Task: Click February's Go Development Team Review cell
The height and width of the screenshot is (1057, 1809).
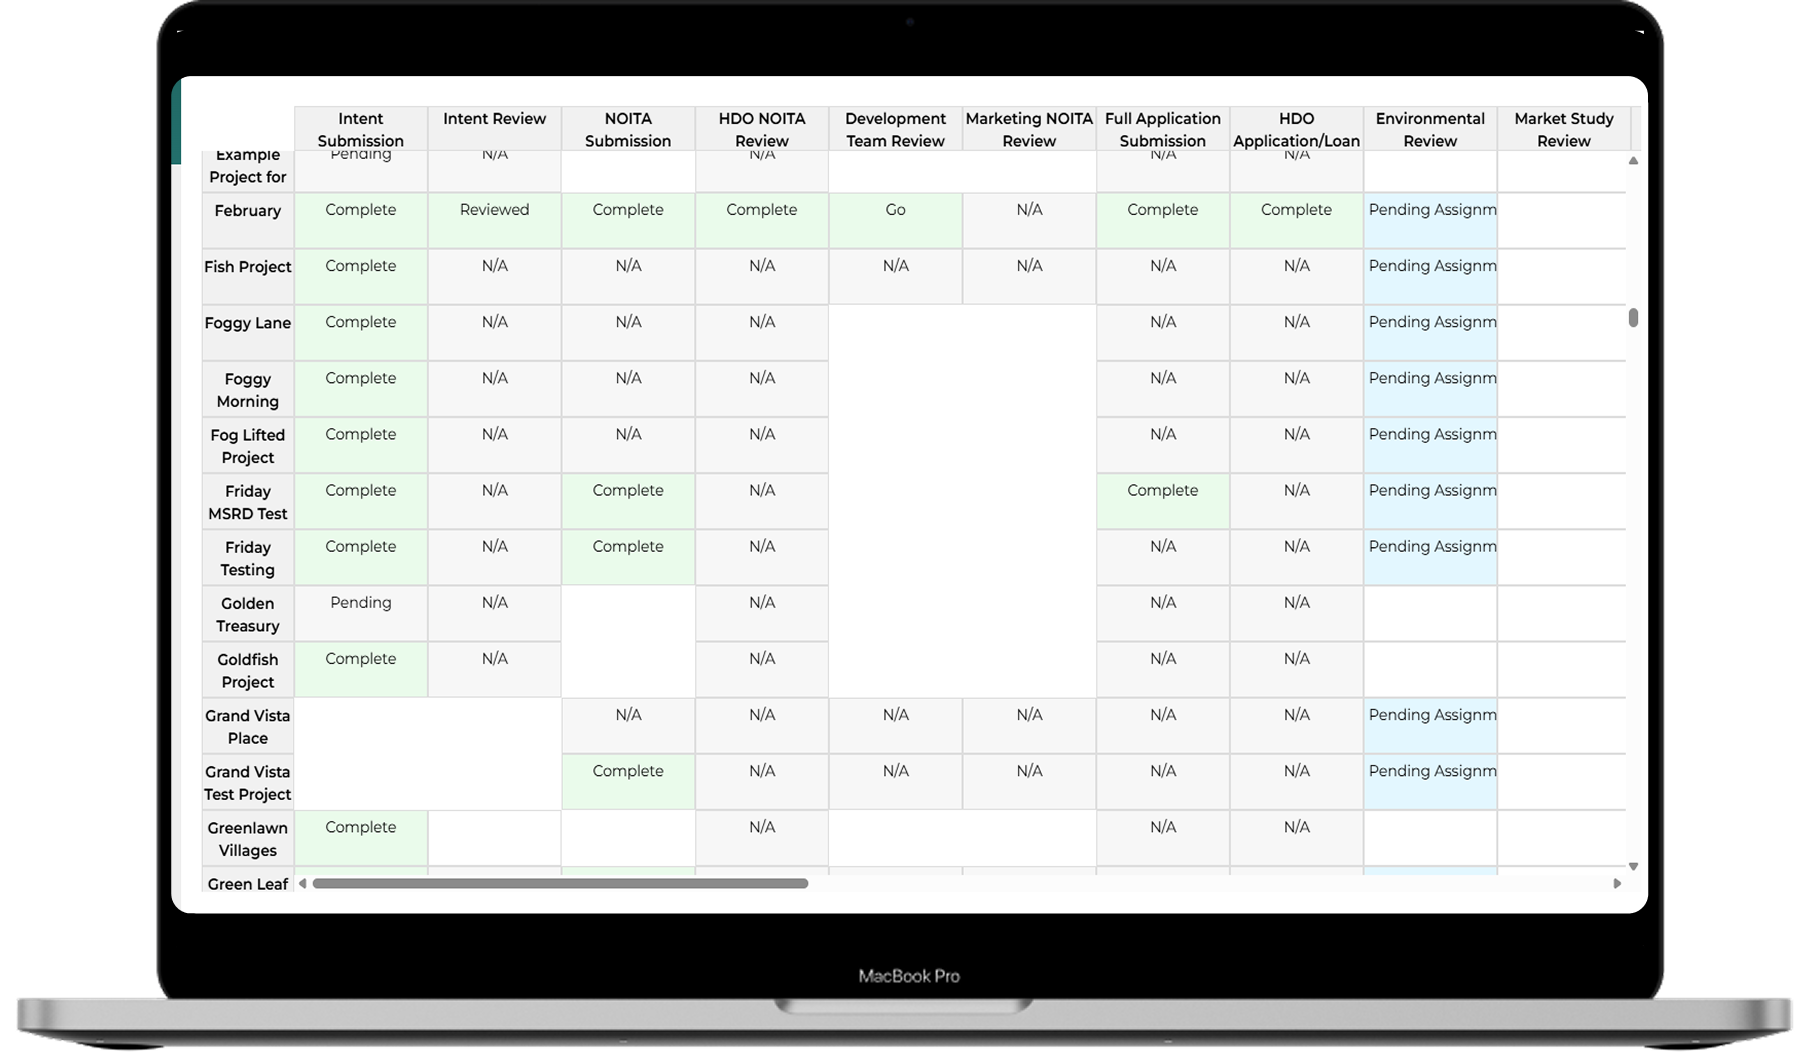Action: 895,221
